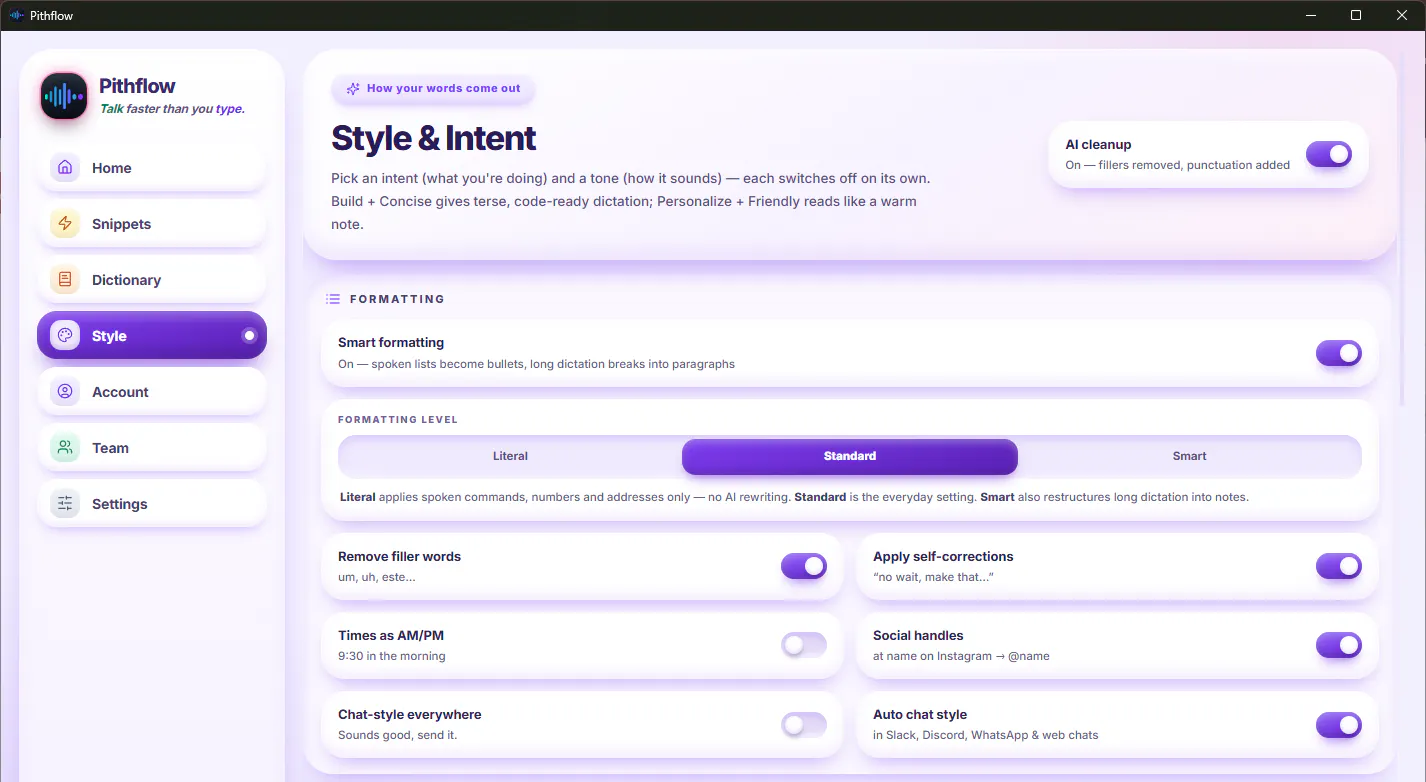Image resolution: width=1426 pixels, height=782 pixels.
Task: Click the 'Style & Intent' heading
Action: (434, 138)
